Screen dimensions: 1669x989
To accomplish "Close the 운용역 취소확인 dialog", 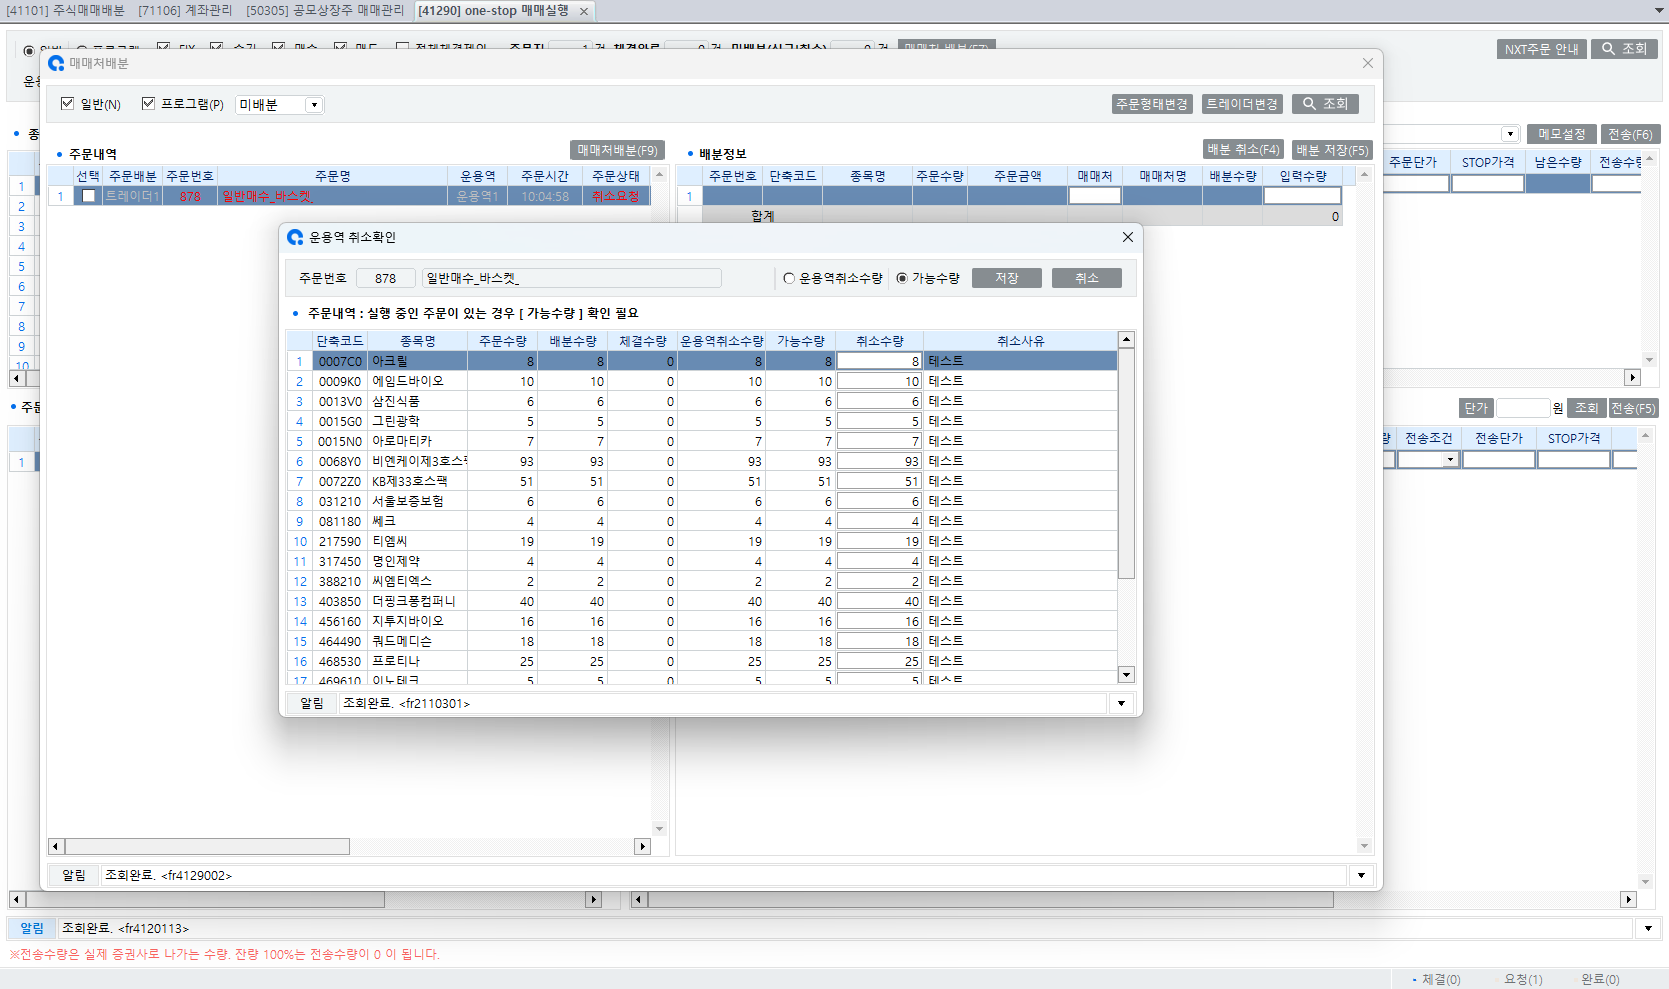I will tap(1128, 237).
